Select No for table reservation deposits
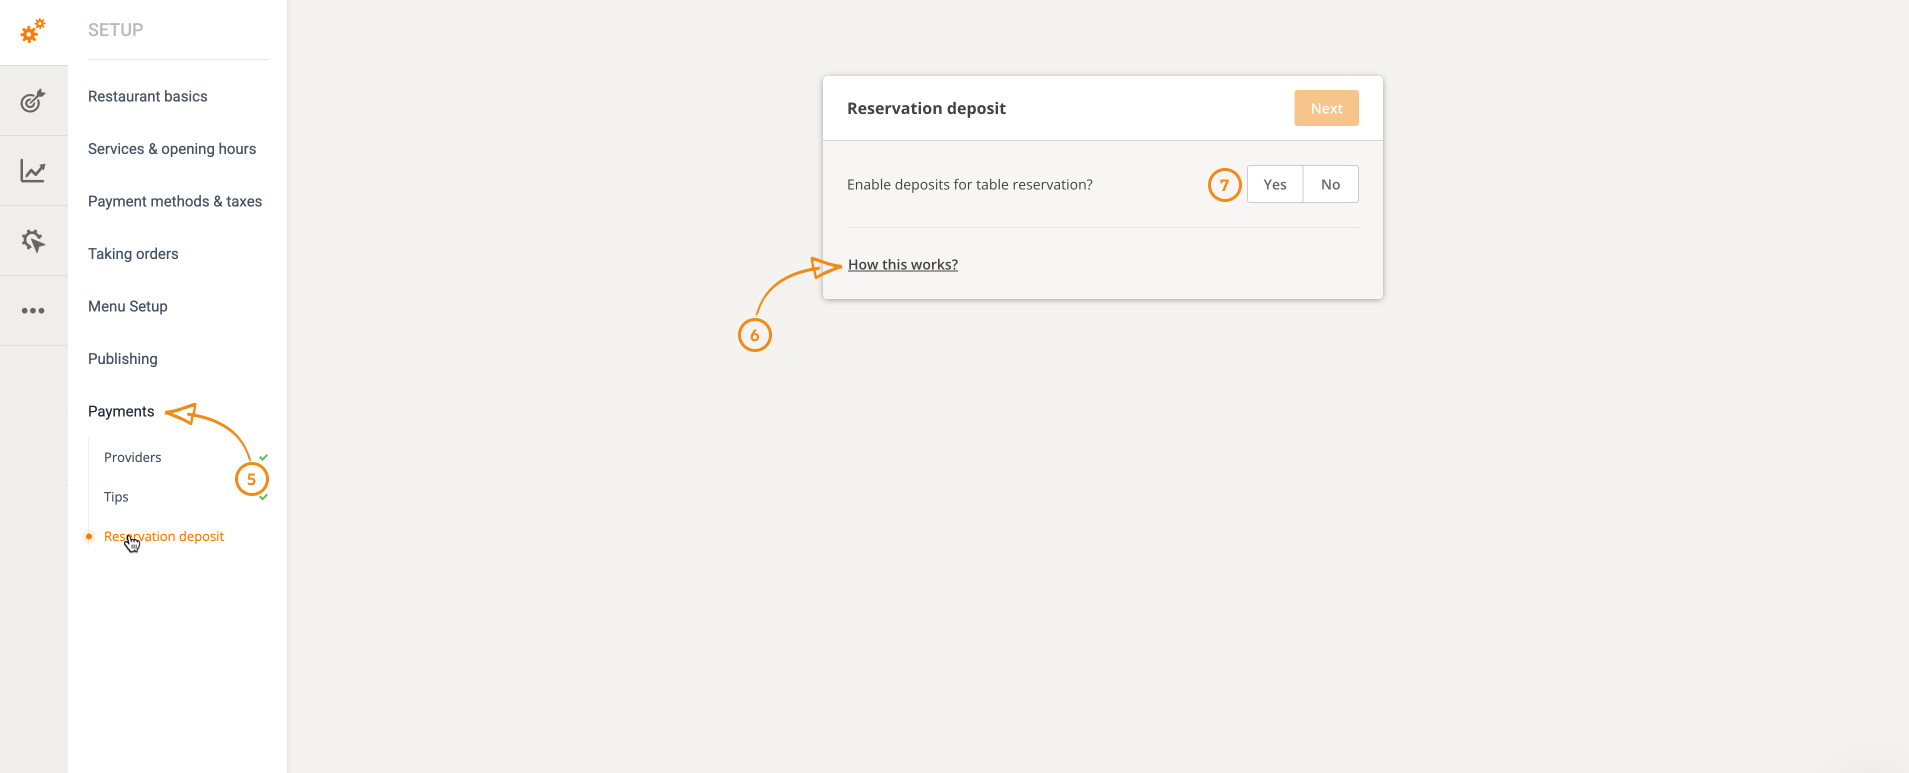Viewport: 1909px width, 773px height. 1330,185
